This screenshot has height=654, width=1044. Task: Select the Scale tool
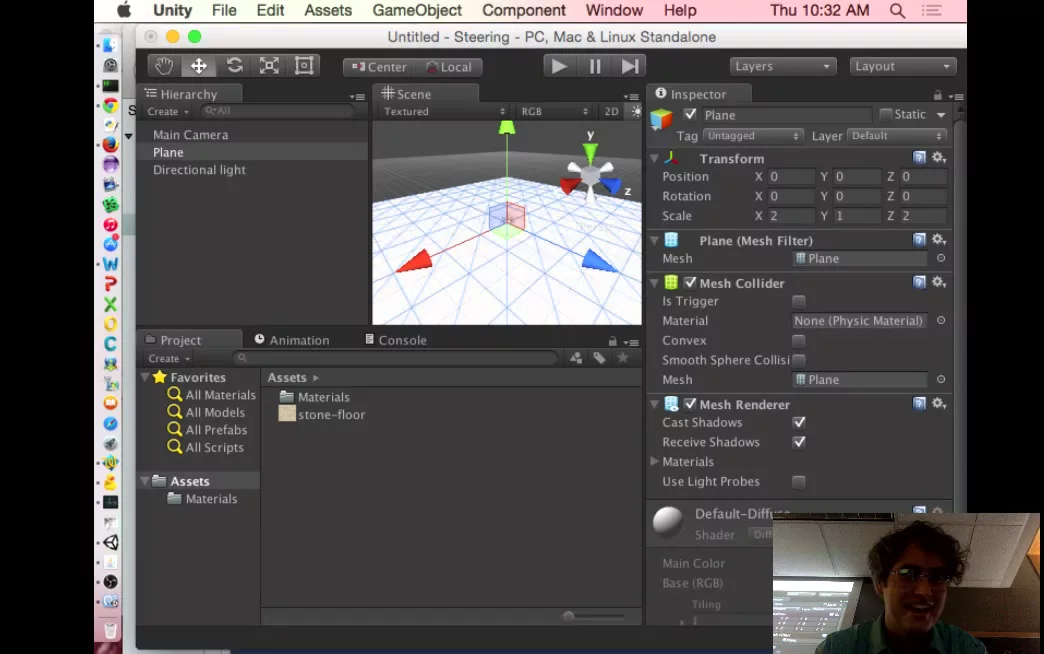(x=269, y=66)
